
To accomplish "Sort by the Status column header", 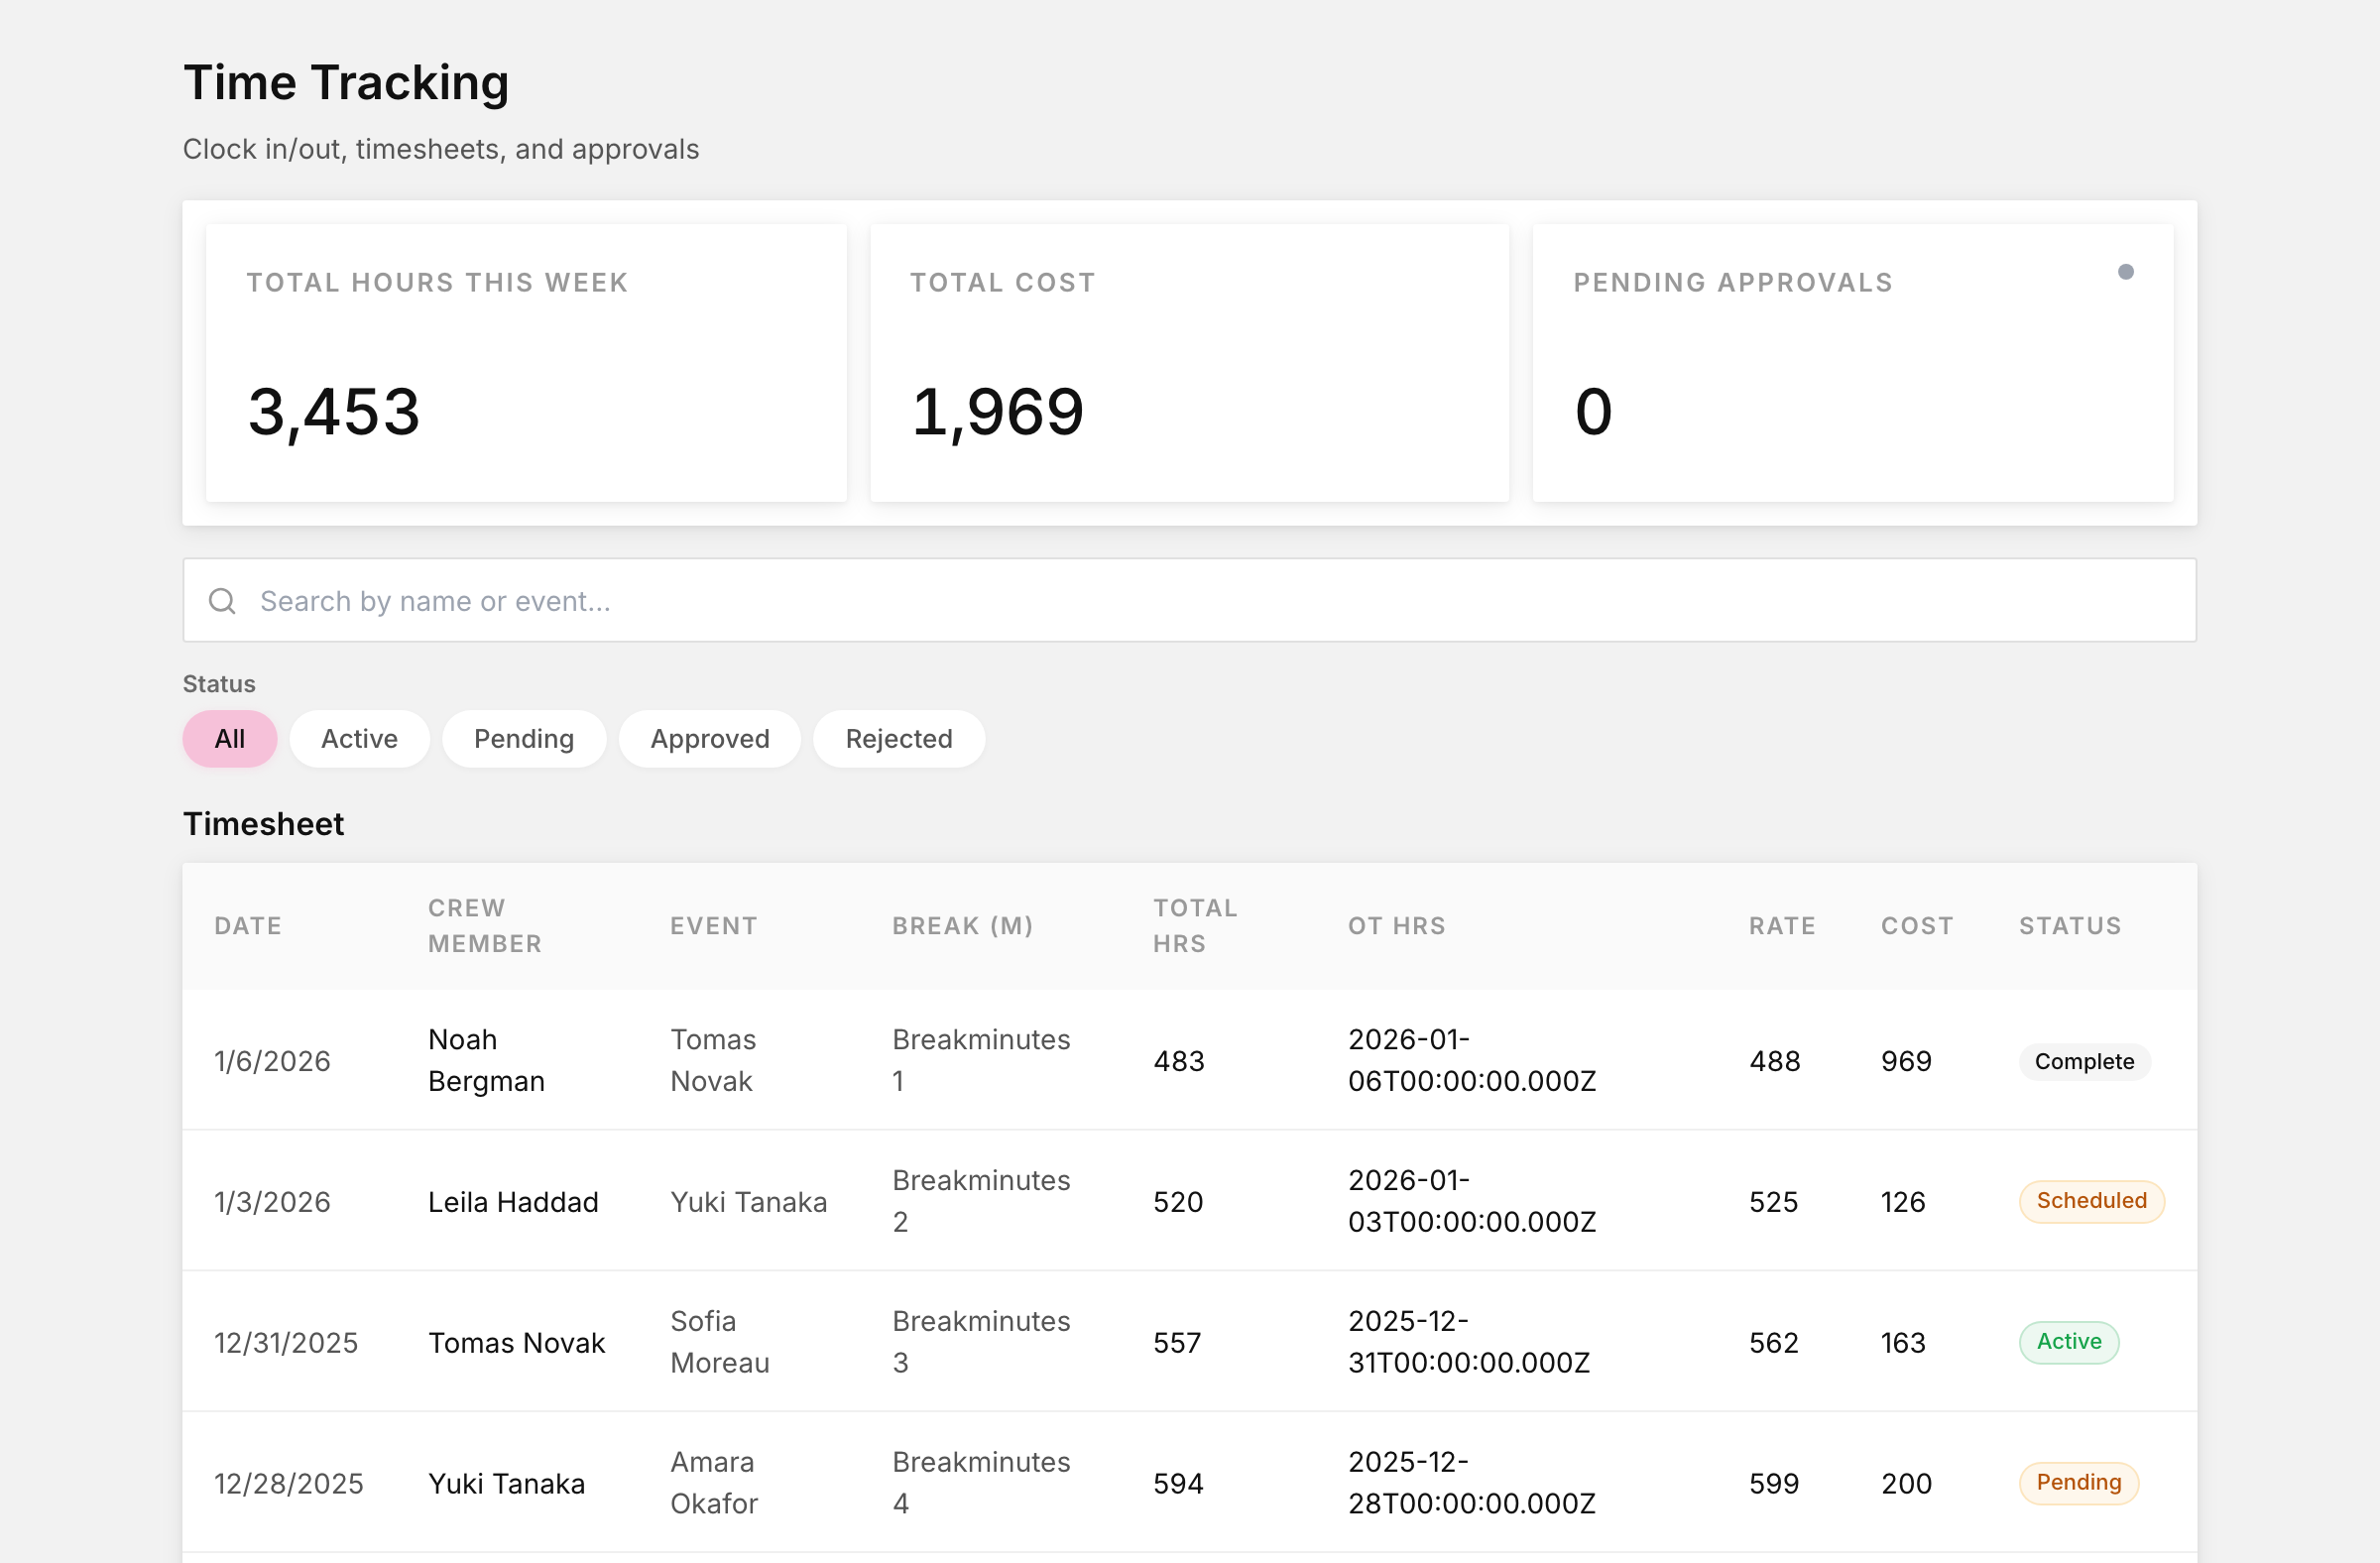I will pos(2070,926).
